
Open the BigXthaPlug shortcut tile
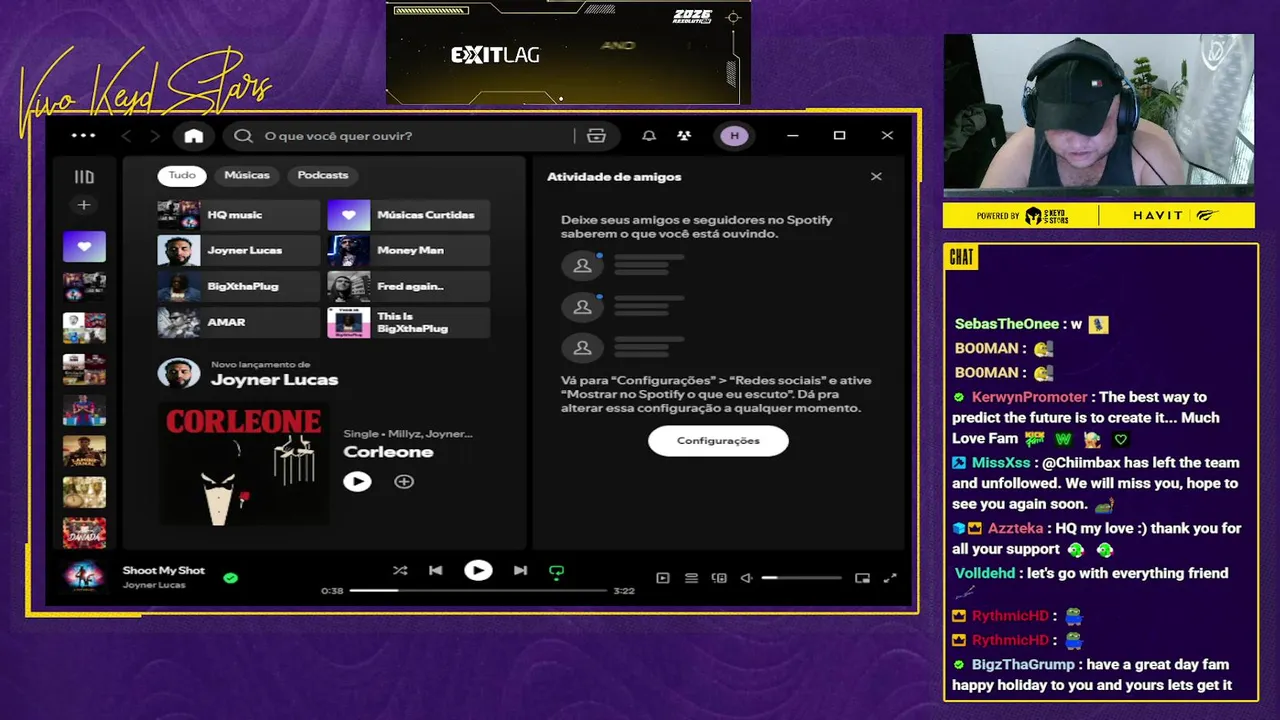tap(238, 287)
